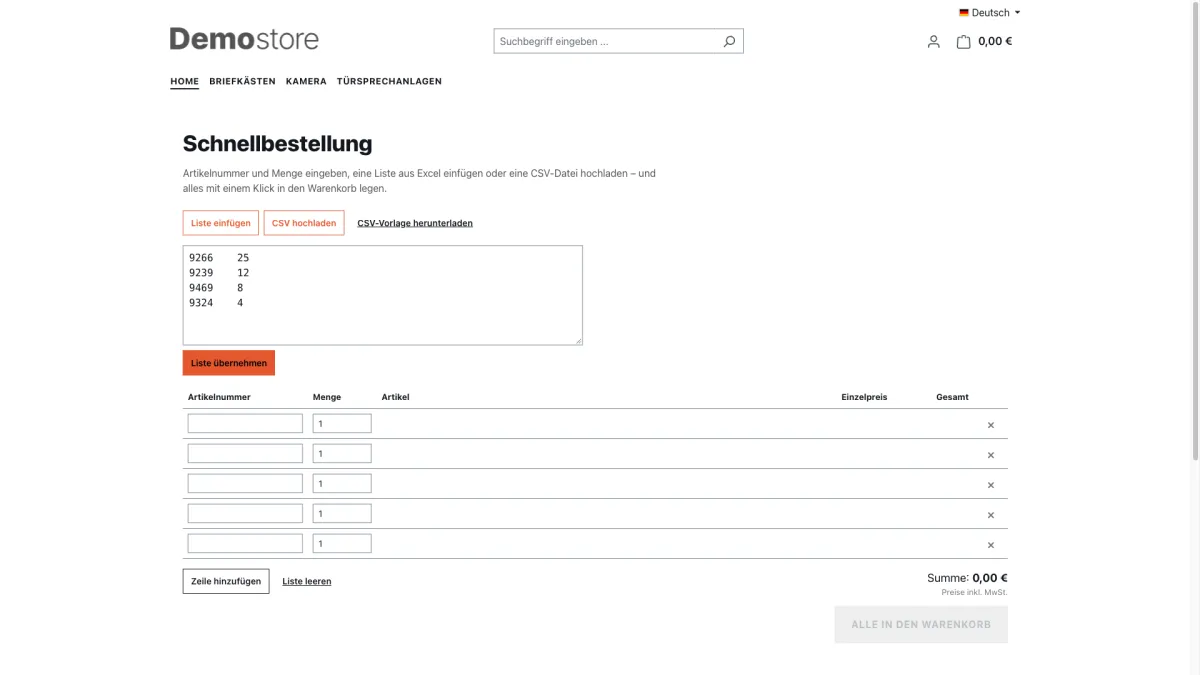1200x675 pixels.
Task: Click the Summe: 0,00 € total
Action: click(x=967, y=578)
